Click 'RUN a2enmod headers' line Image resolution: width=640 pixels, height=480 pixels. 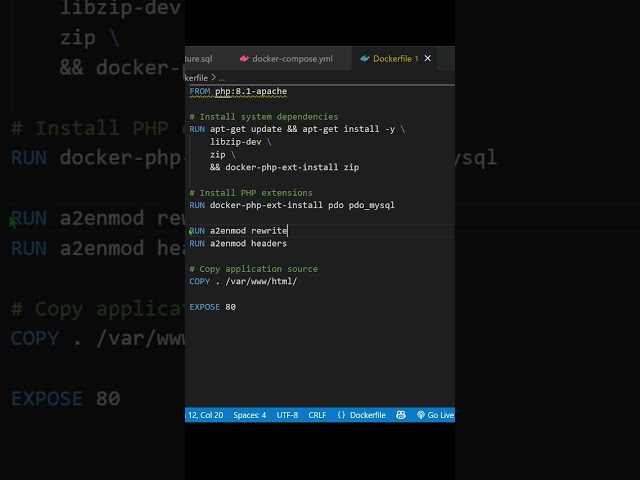(238, 244)
